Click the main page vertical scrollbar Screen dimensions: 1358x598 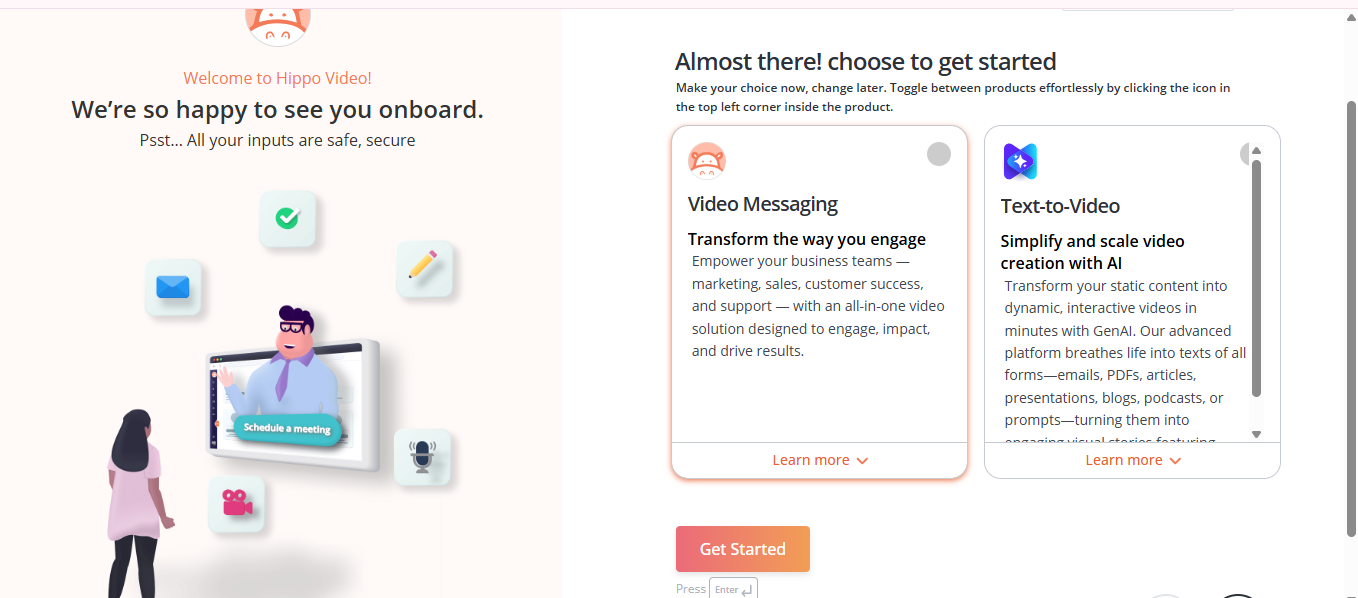[1350, 300]
